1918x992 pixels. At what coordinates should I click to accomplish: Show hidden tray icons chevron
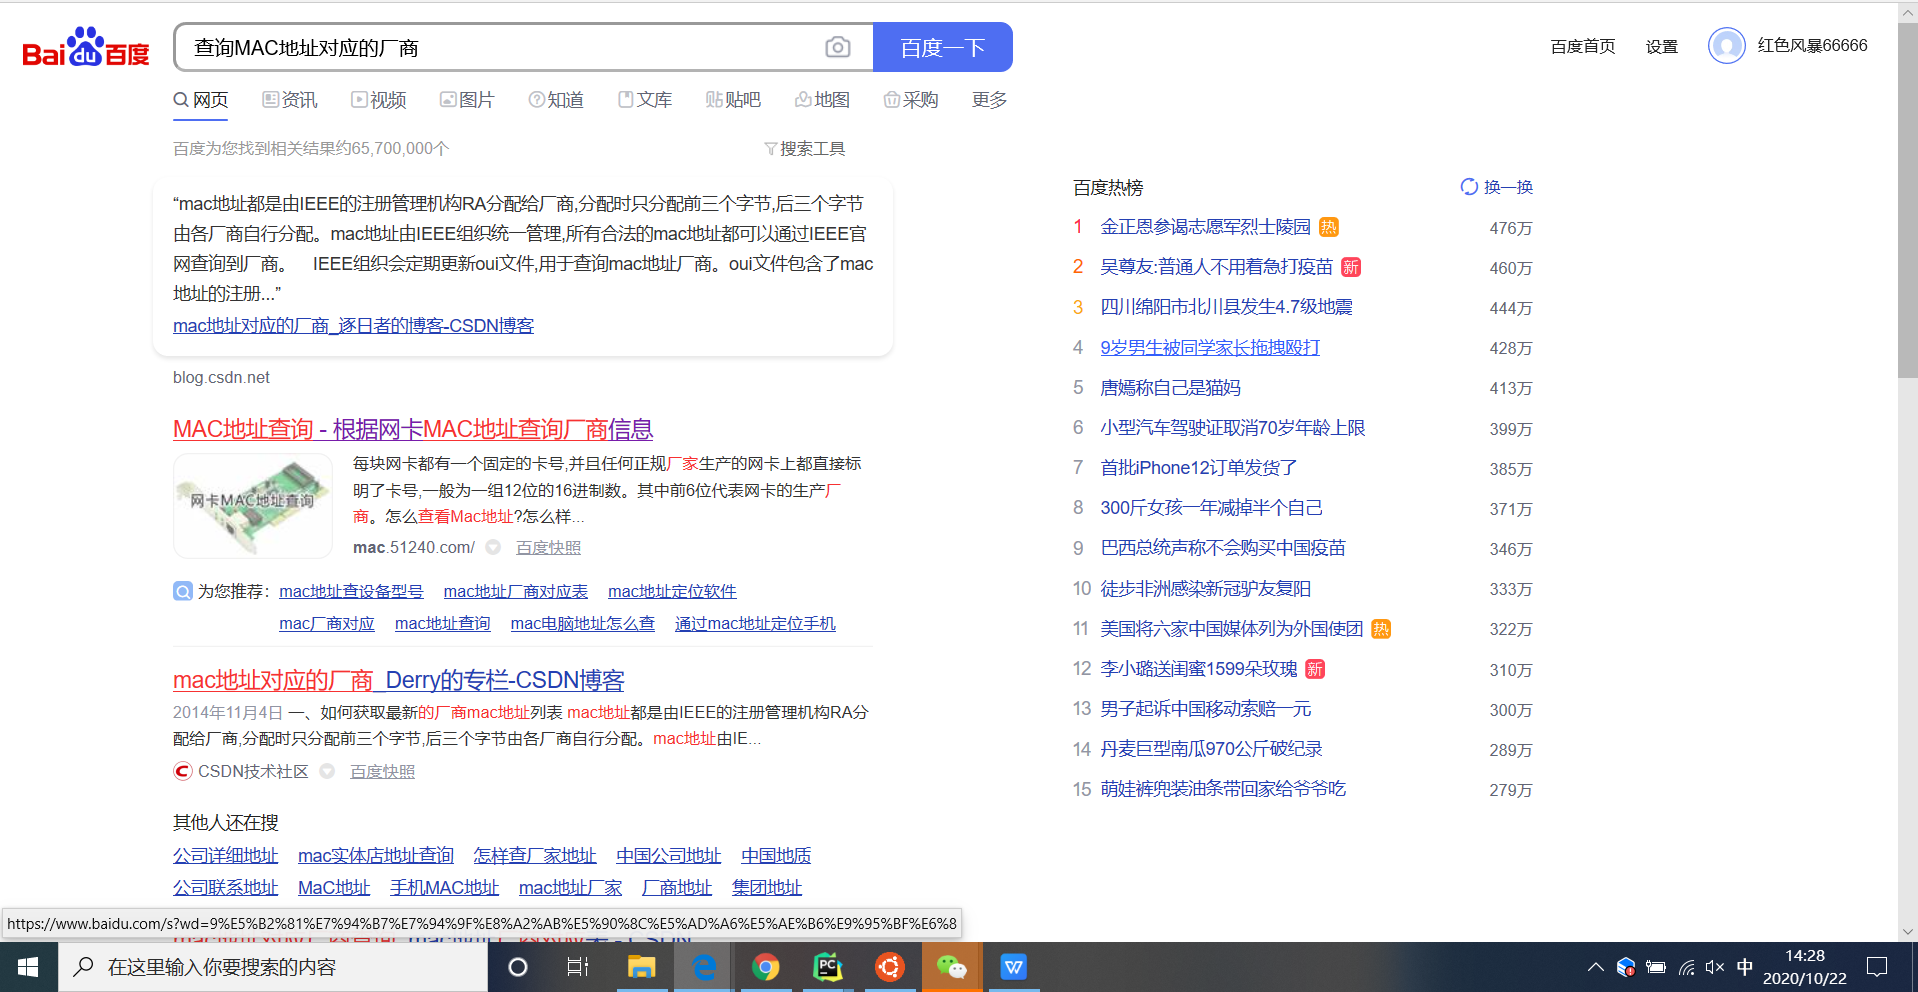tap(1595, 967)
